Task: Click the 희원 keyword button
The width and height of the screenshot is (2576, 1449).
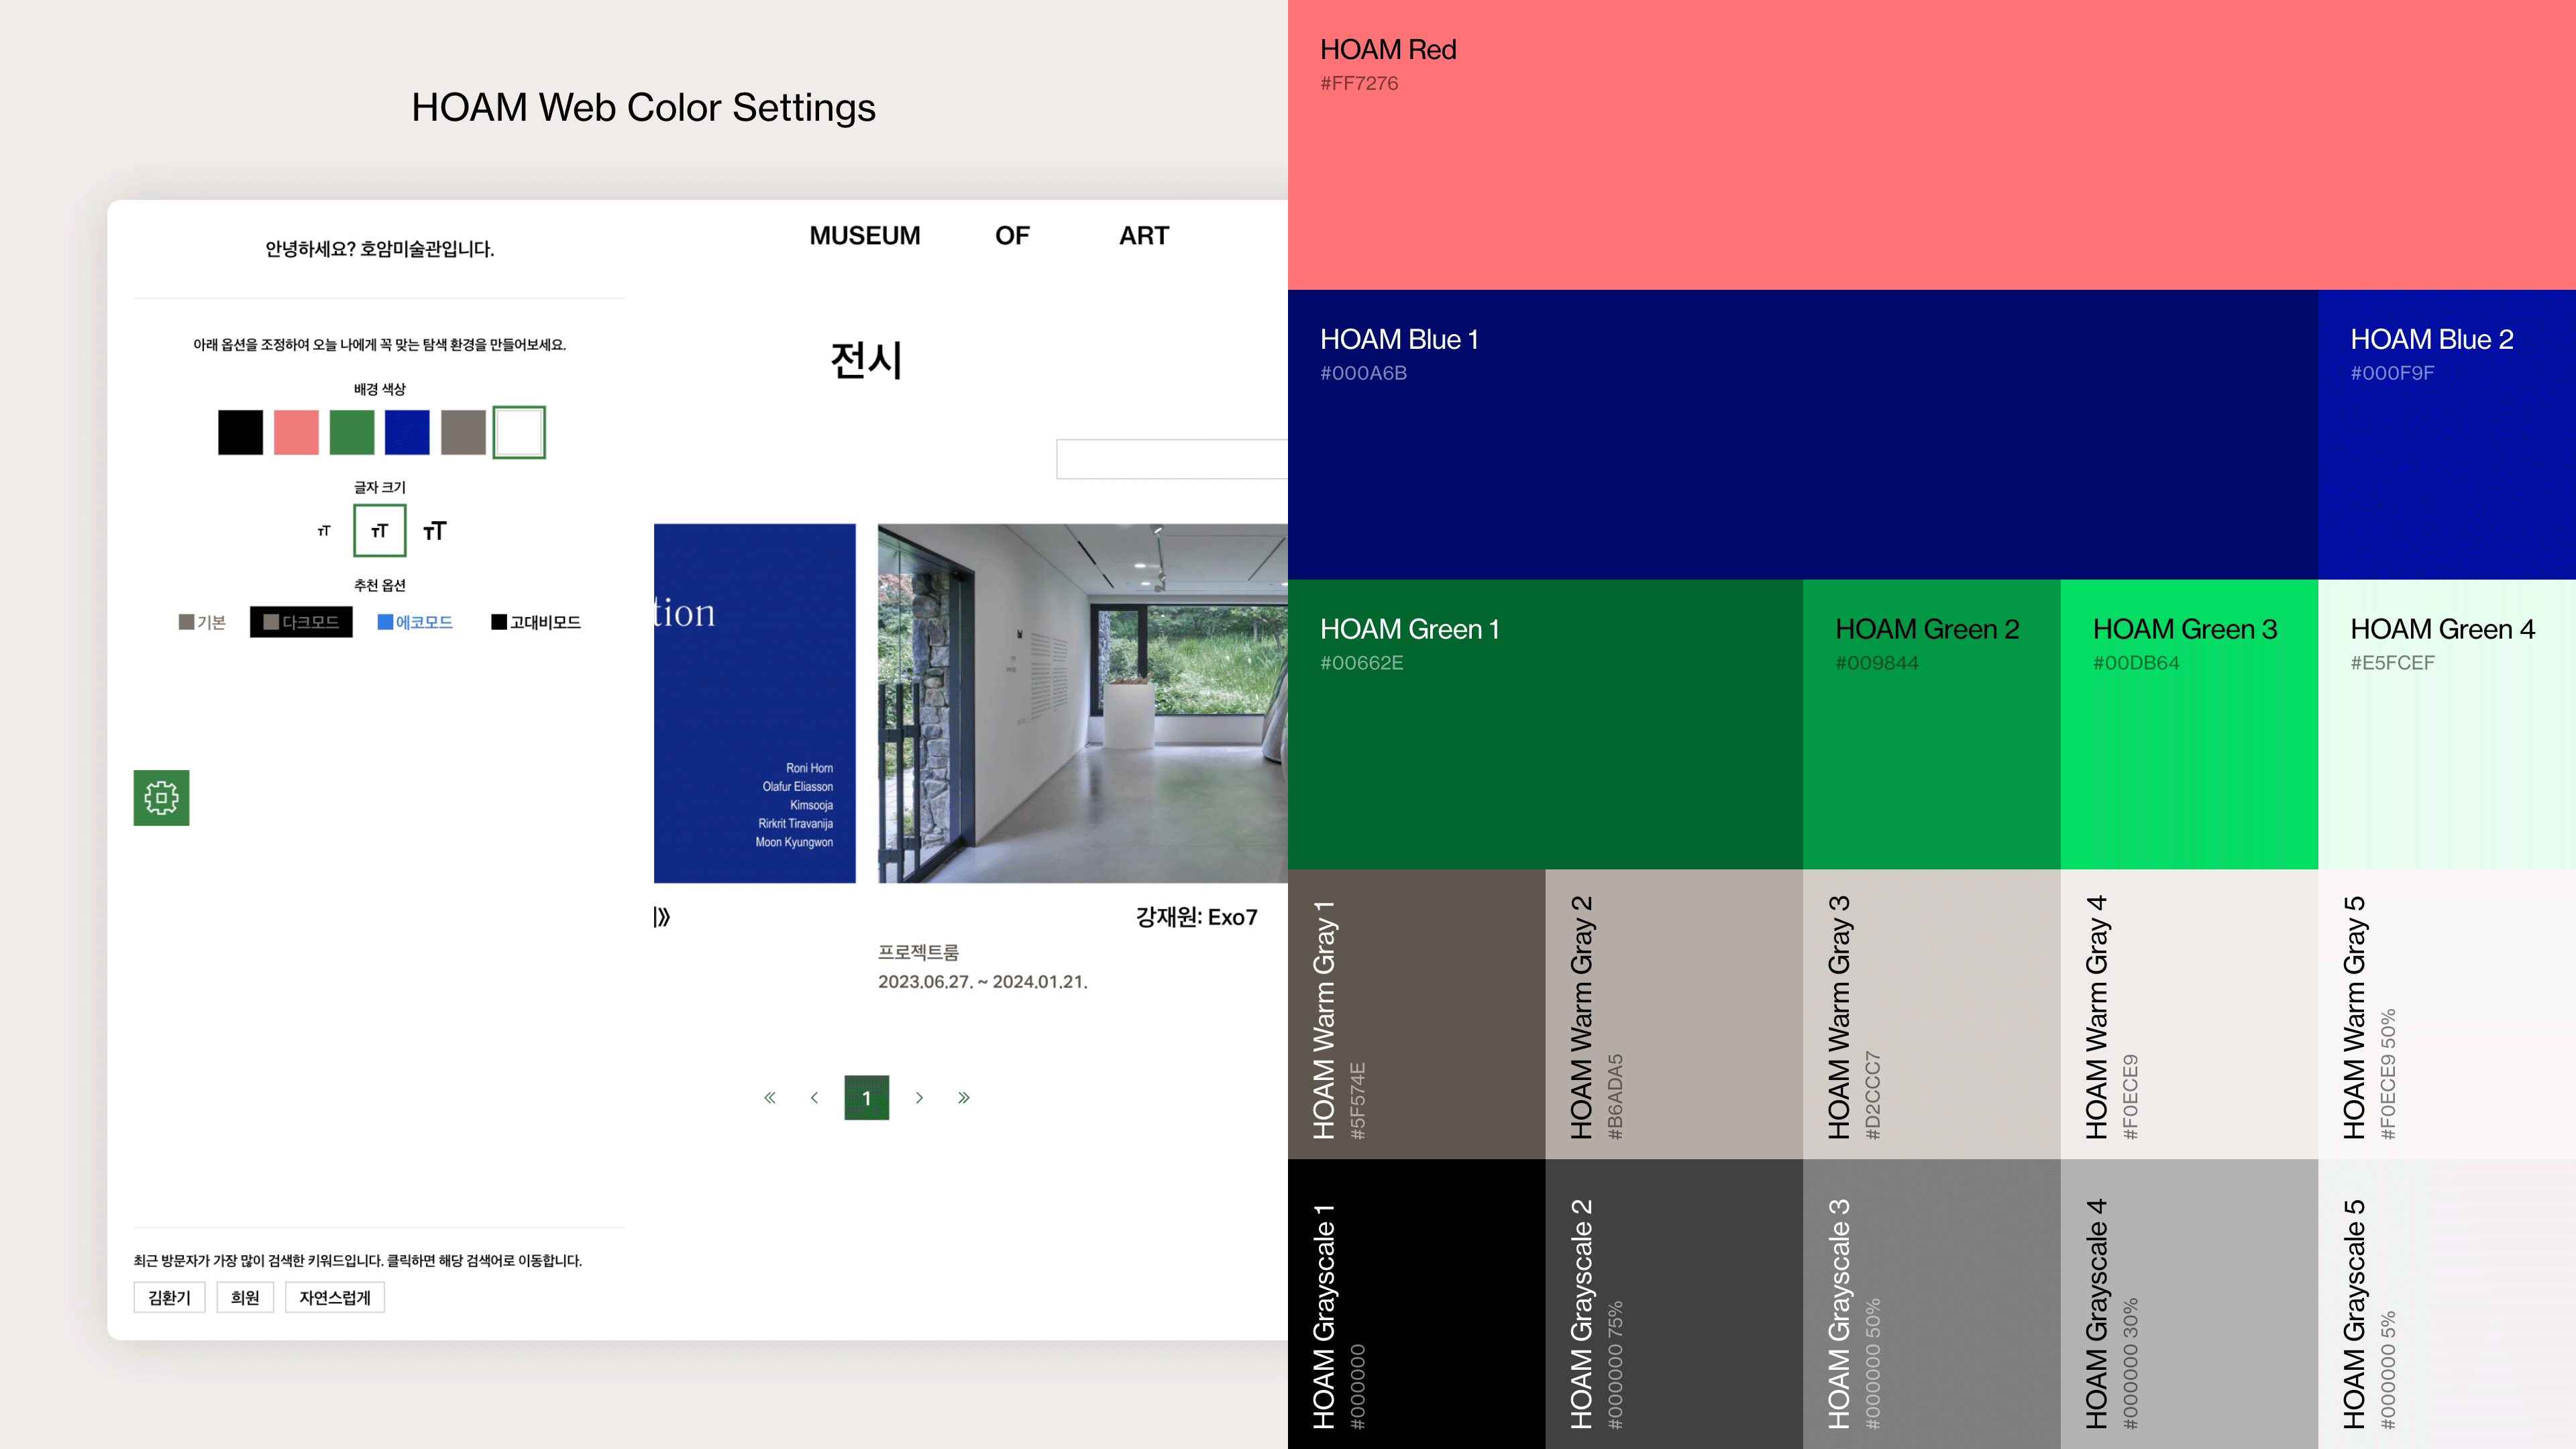Action: 245,1297
